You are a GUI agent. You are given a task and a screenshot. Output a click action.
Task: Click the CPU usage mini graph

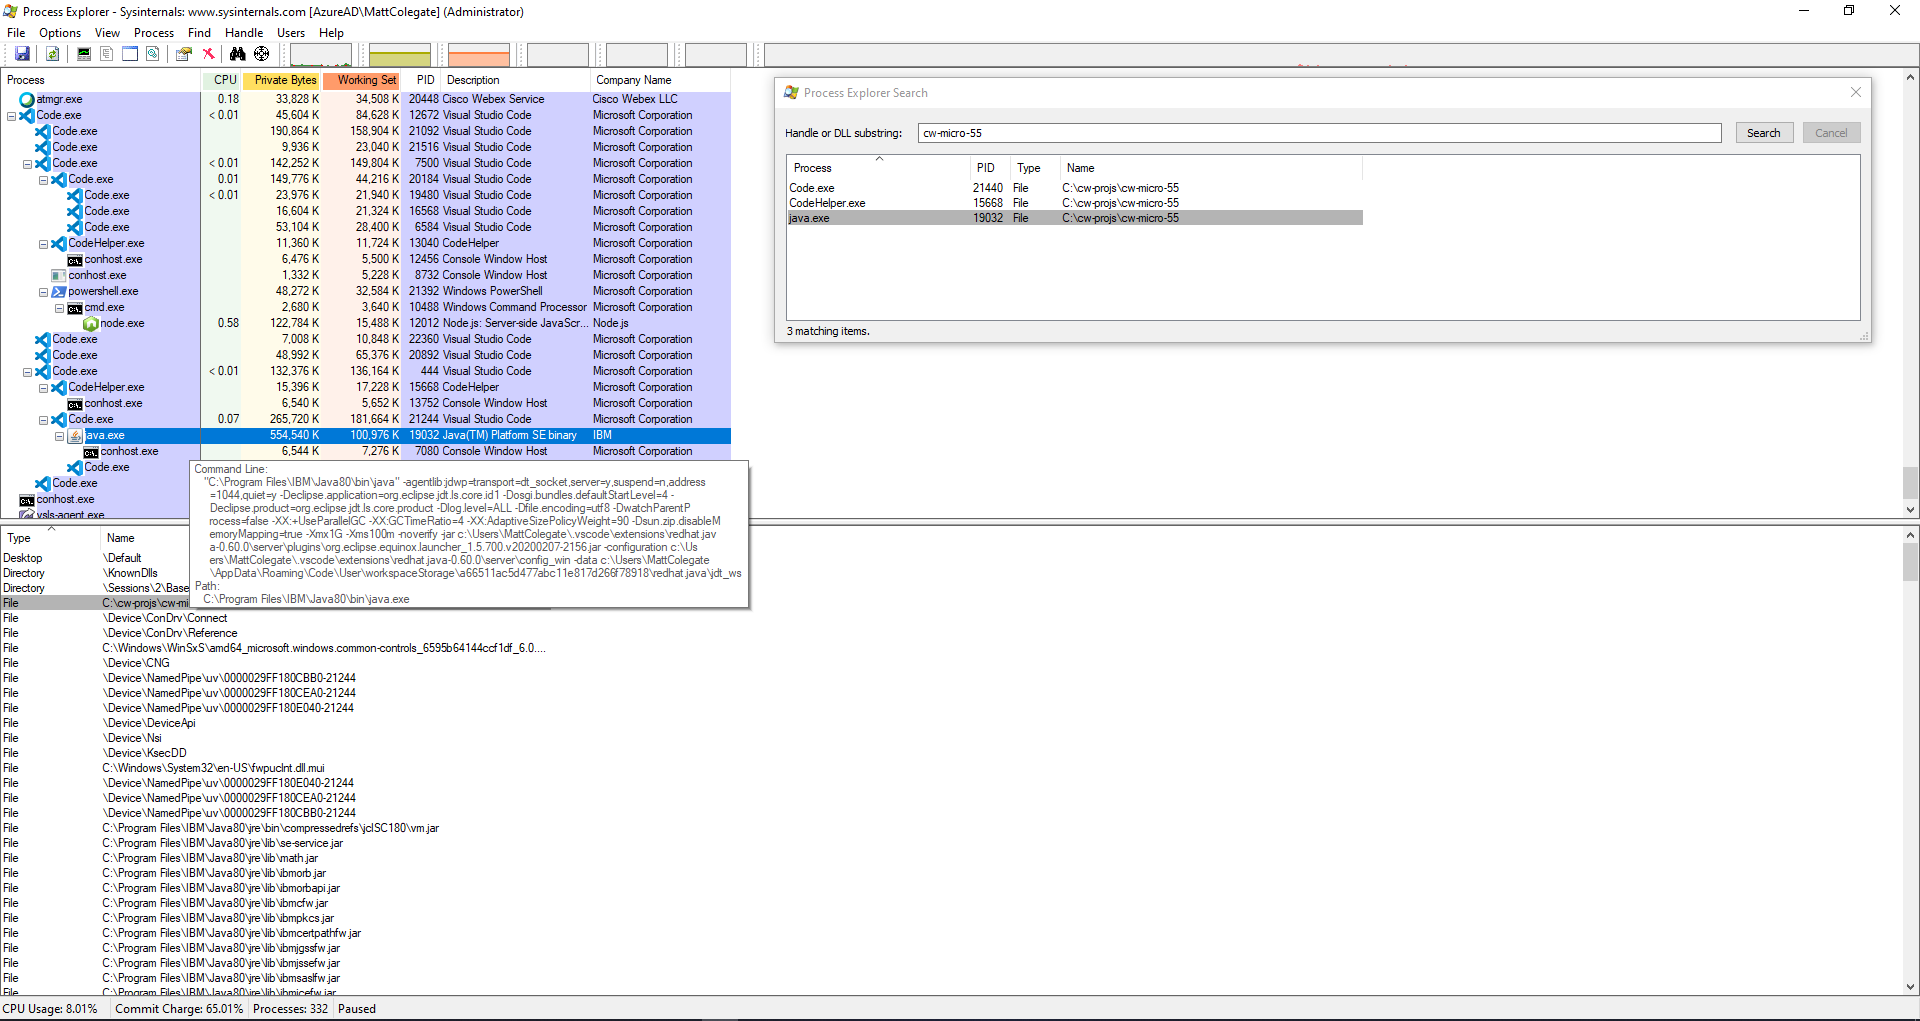pyautogui.click(x=320, y=54)
